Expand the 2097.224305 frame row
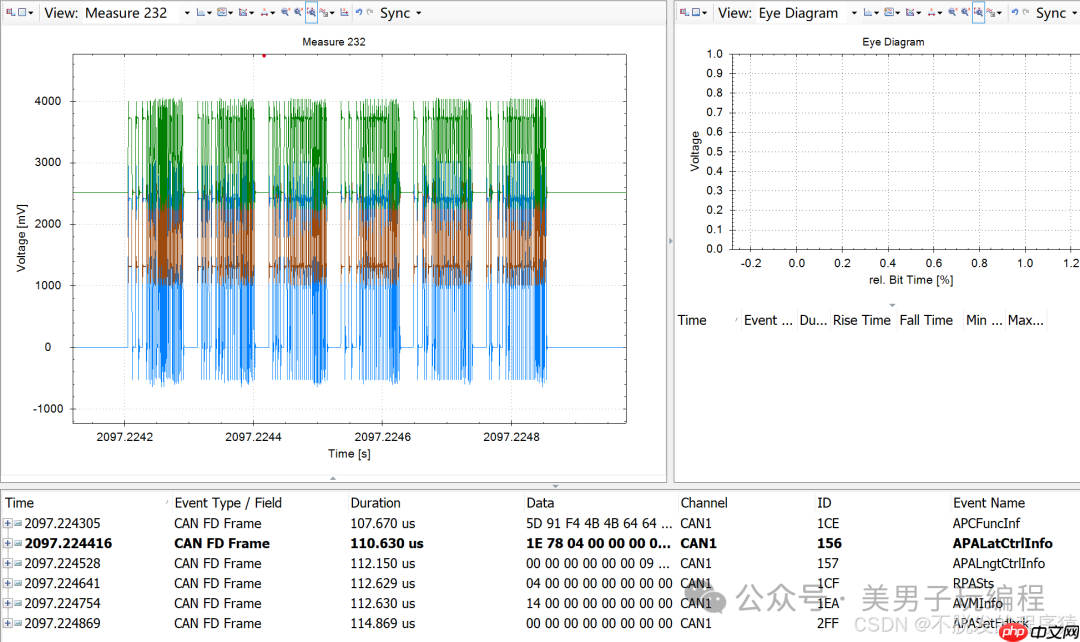 pyautogui.click(x=8, y=523)
